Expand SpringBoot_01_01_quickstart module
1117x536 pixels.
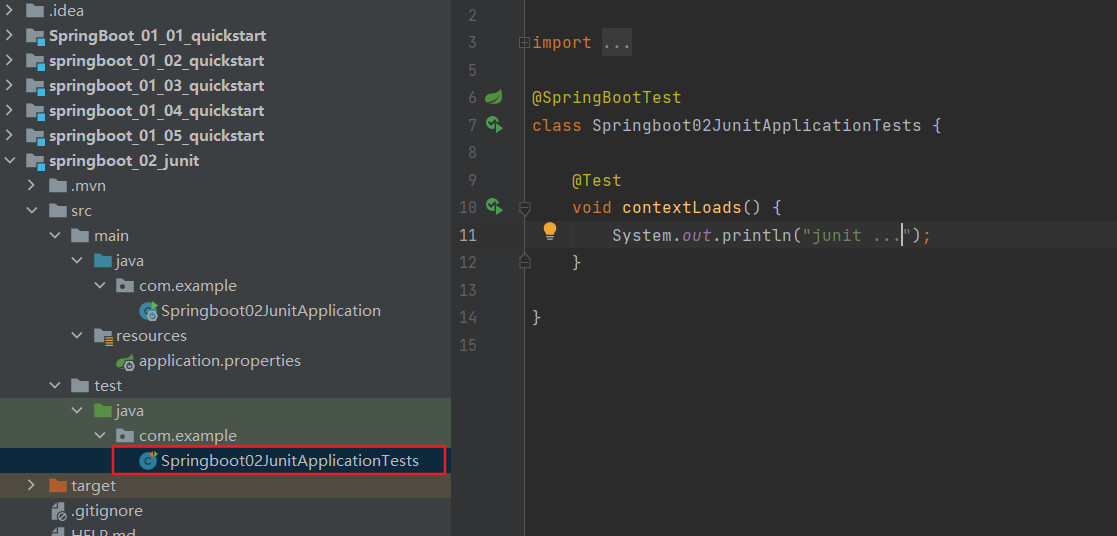[x=9, y=36]
